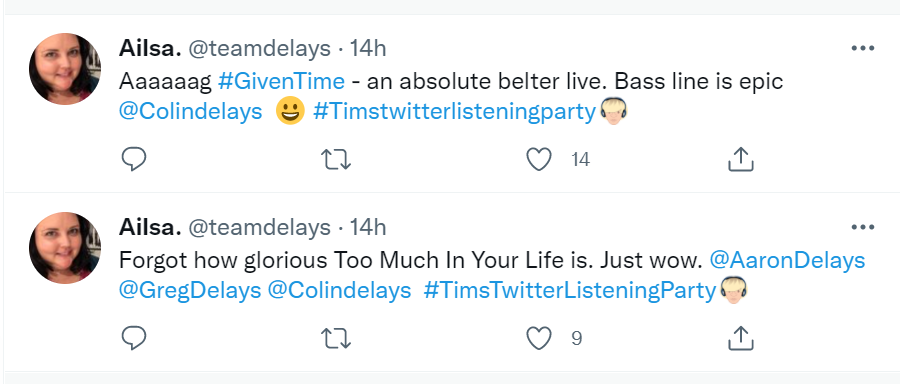The height and width of the screenshot is (384, 900).
Task: Retweet the Given Time tweet
Action: [336, 160]
